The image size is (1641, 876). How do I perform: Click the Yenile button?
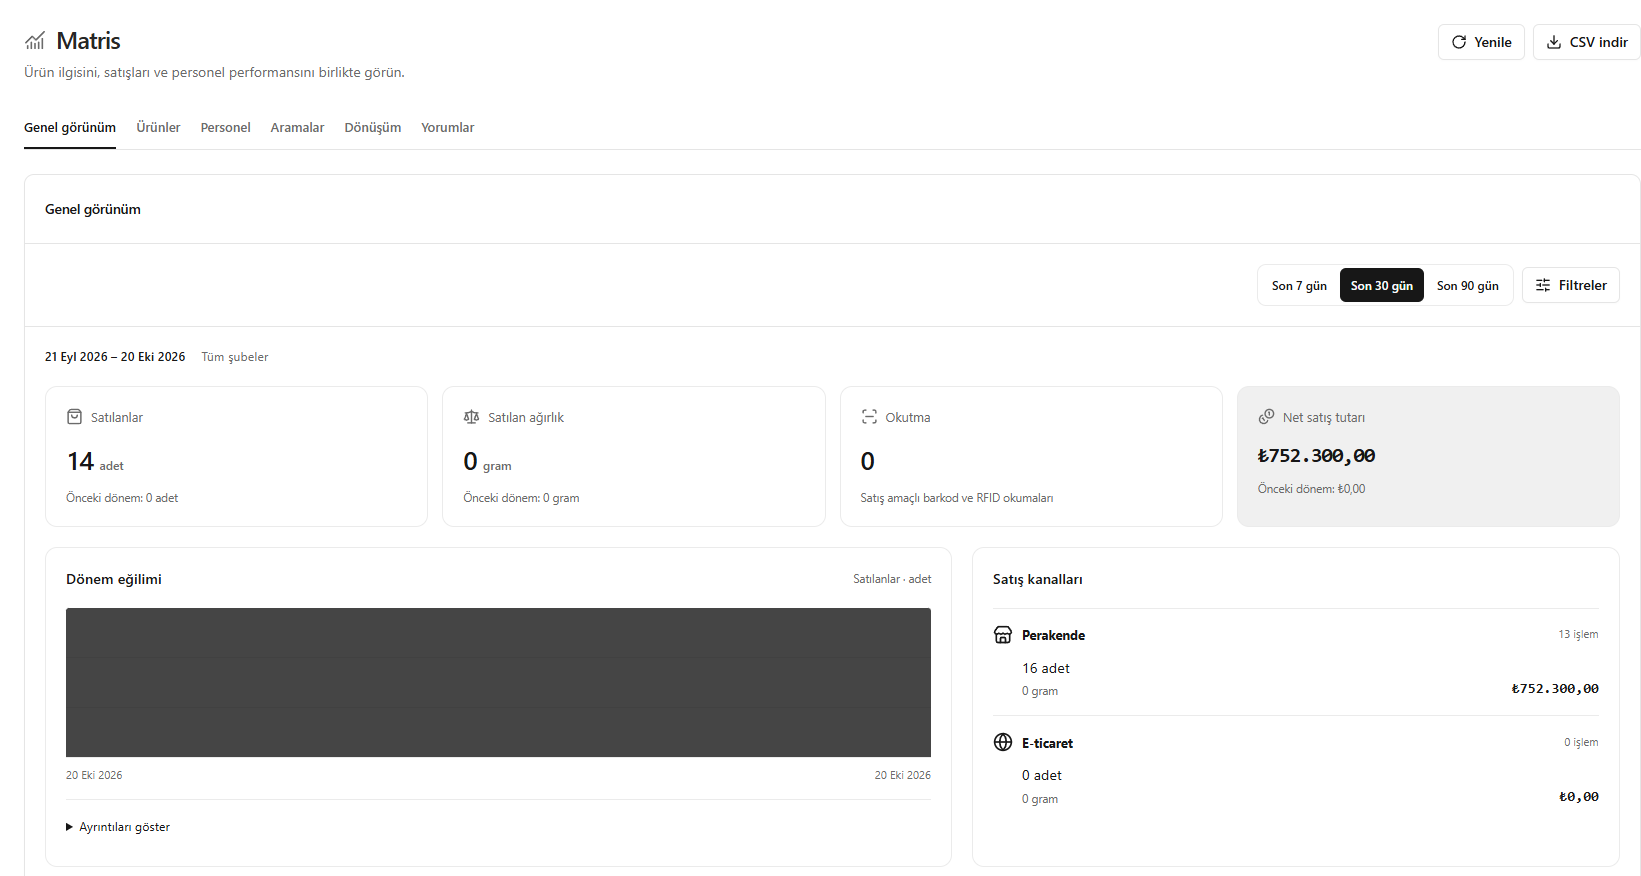click(1481, 42)
